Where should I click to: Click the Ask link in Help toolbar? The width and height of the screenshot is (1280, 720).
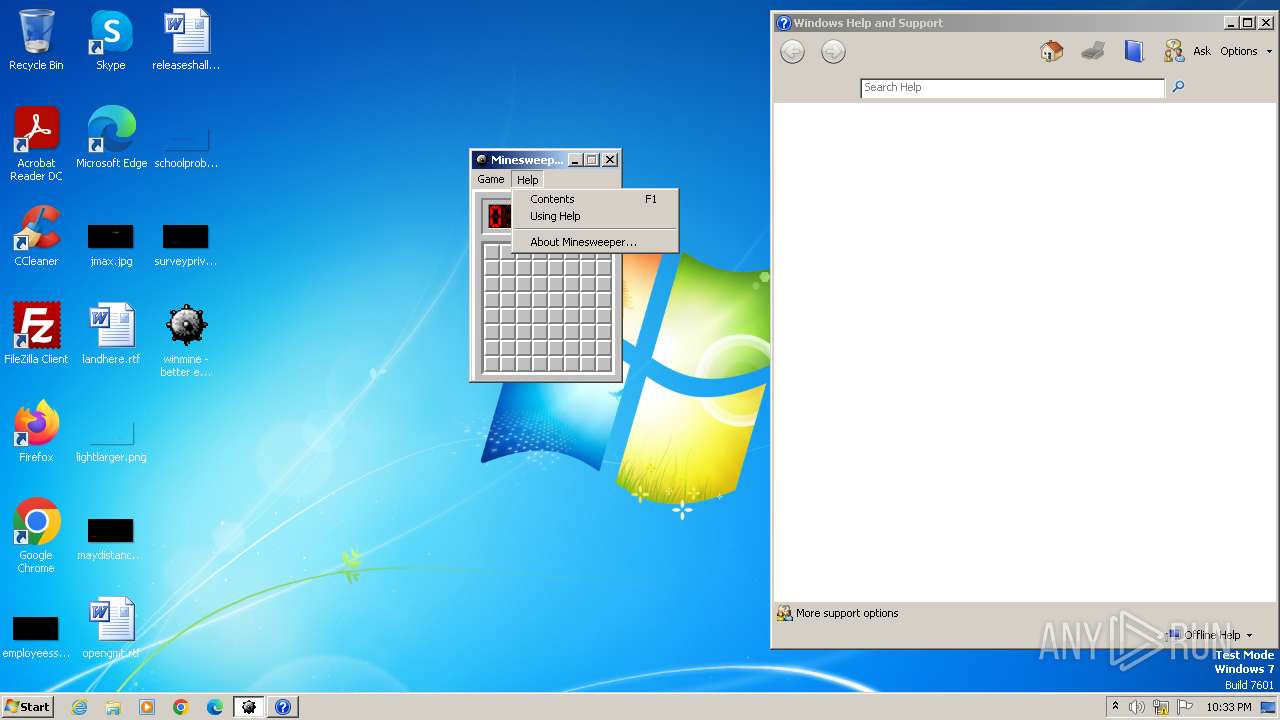tap(1202, 51)
